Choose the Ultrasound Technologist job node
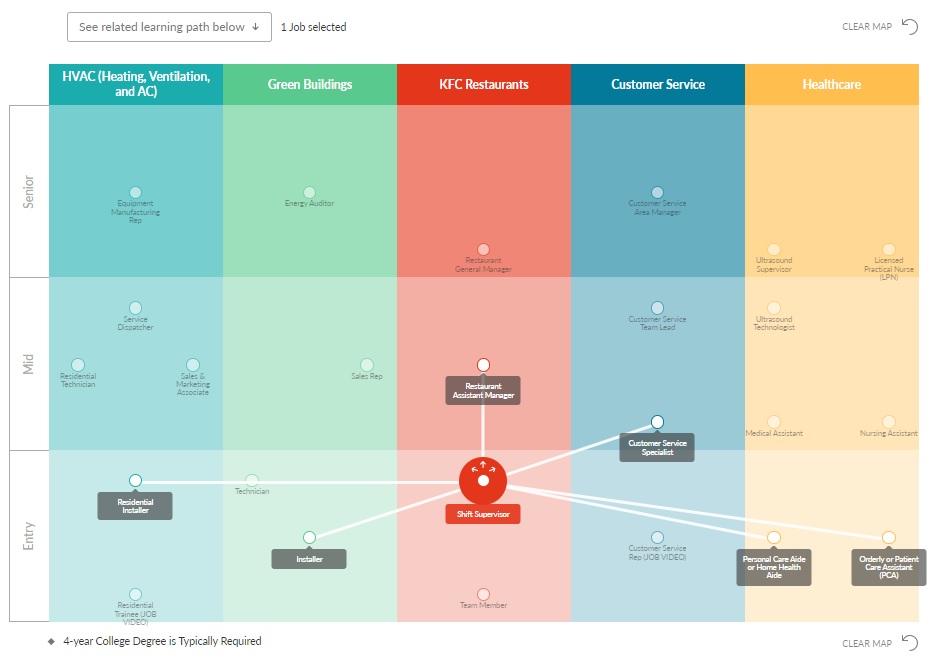Viewport: 937px width, 661px height. [774, 308]
